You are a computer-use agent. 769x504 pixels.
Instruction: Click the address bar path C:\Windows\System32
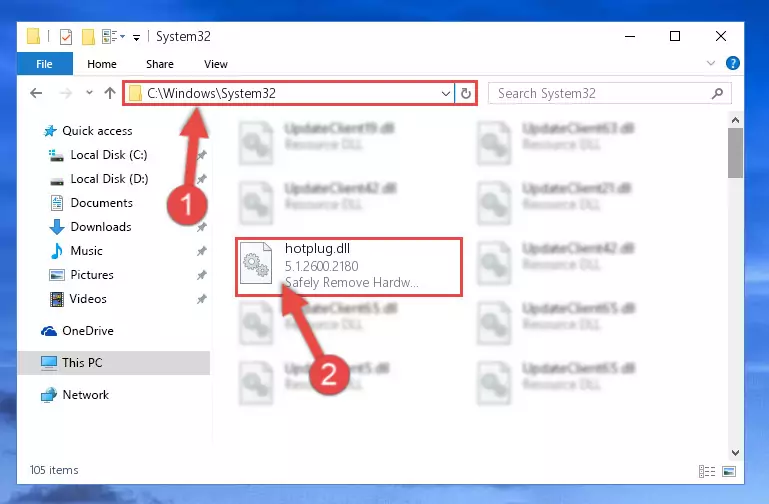211,93
